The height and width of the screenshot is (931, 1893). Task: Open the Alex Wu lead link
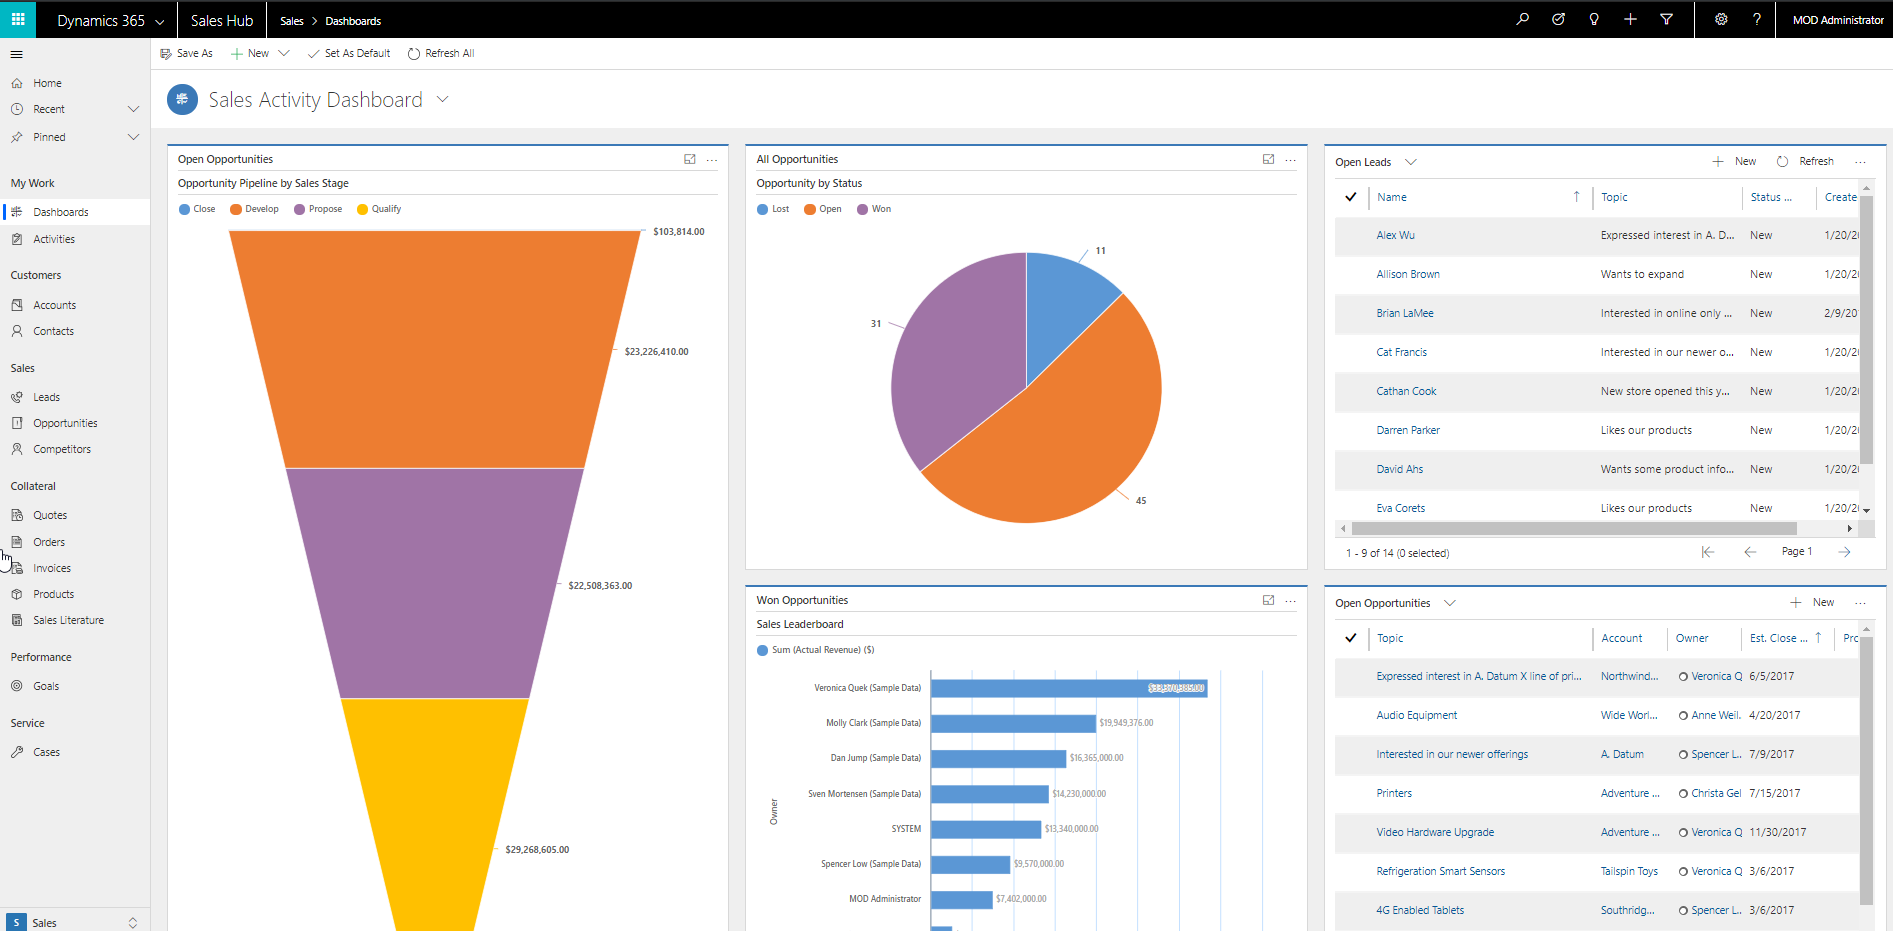point(1395,235)
